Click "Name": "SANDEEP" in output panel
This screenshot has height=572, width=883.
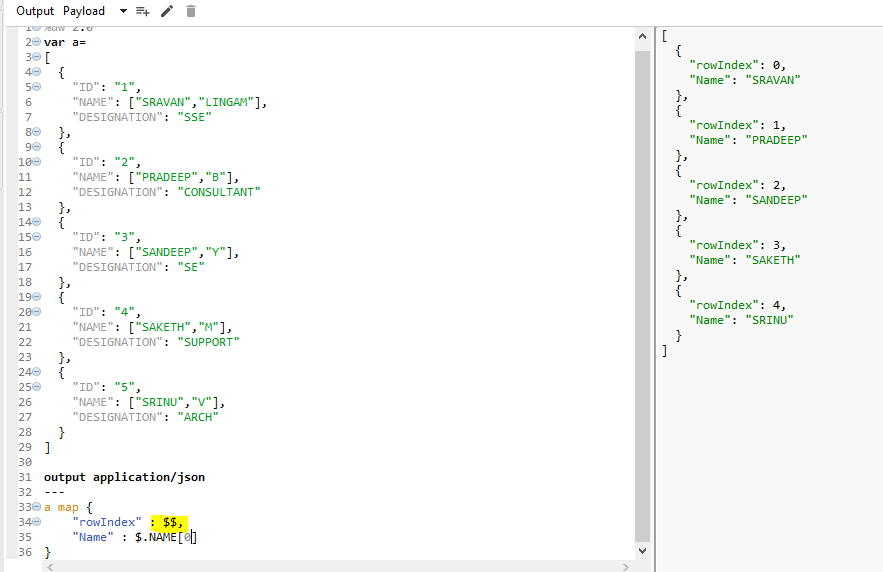748,200
